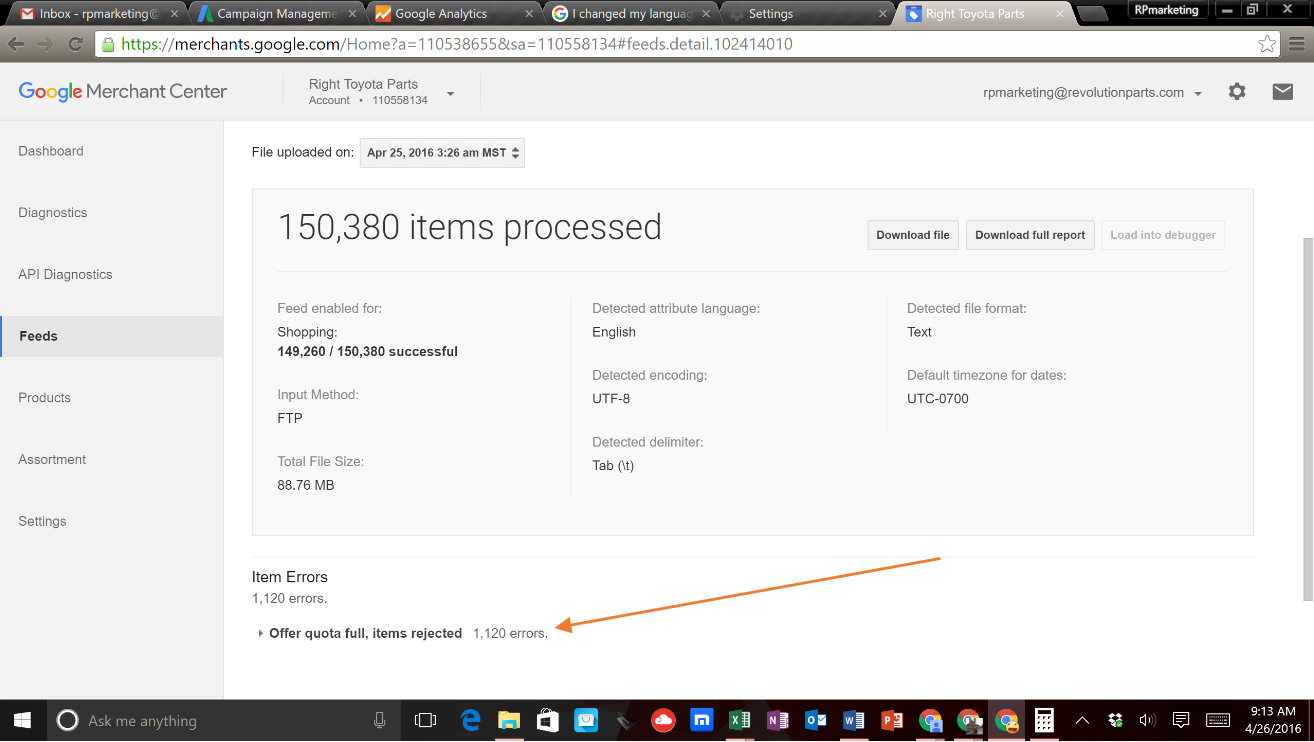Open the Merchant Center settings gear icon
Image resolution: width=1314 pixels, height=742 pixels.
(1237, 92)
